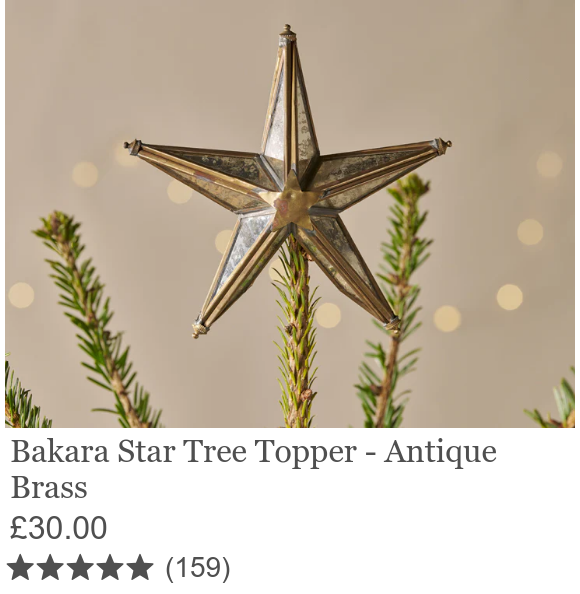Image resolution: width=580 pixels, height=594 pixels.
Task: Select the third rating star
Action: 80,567
